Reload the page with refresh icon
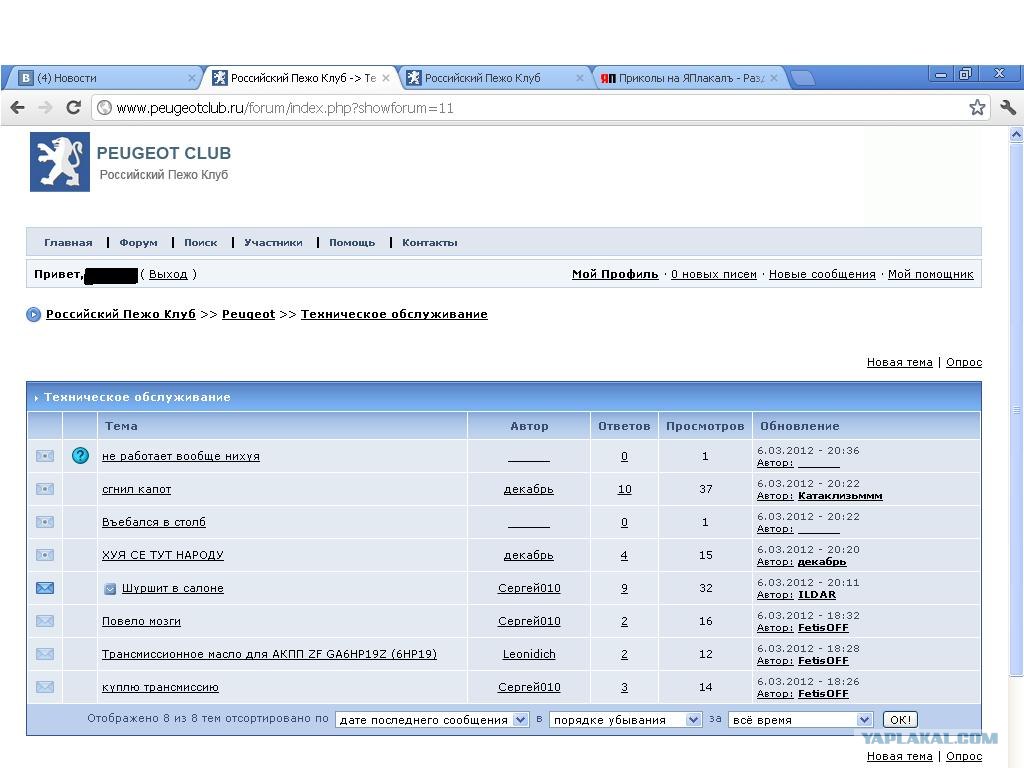The image size is (1024, 768). pos(74,108)
